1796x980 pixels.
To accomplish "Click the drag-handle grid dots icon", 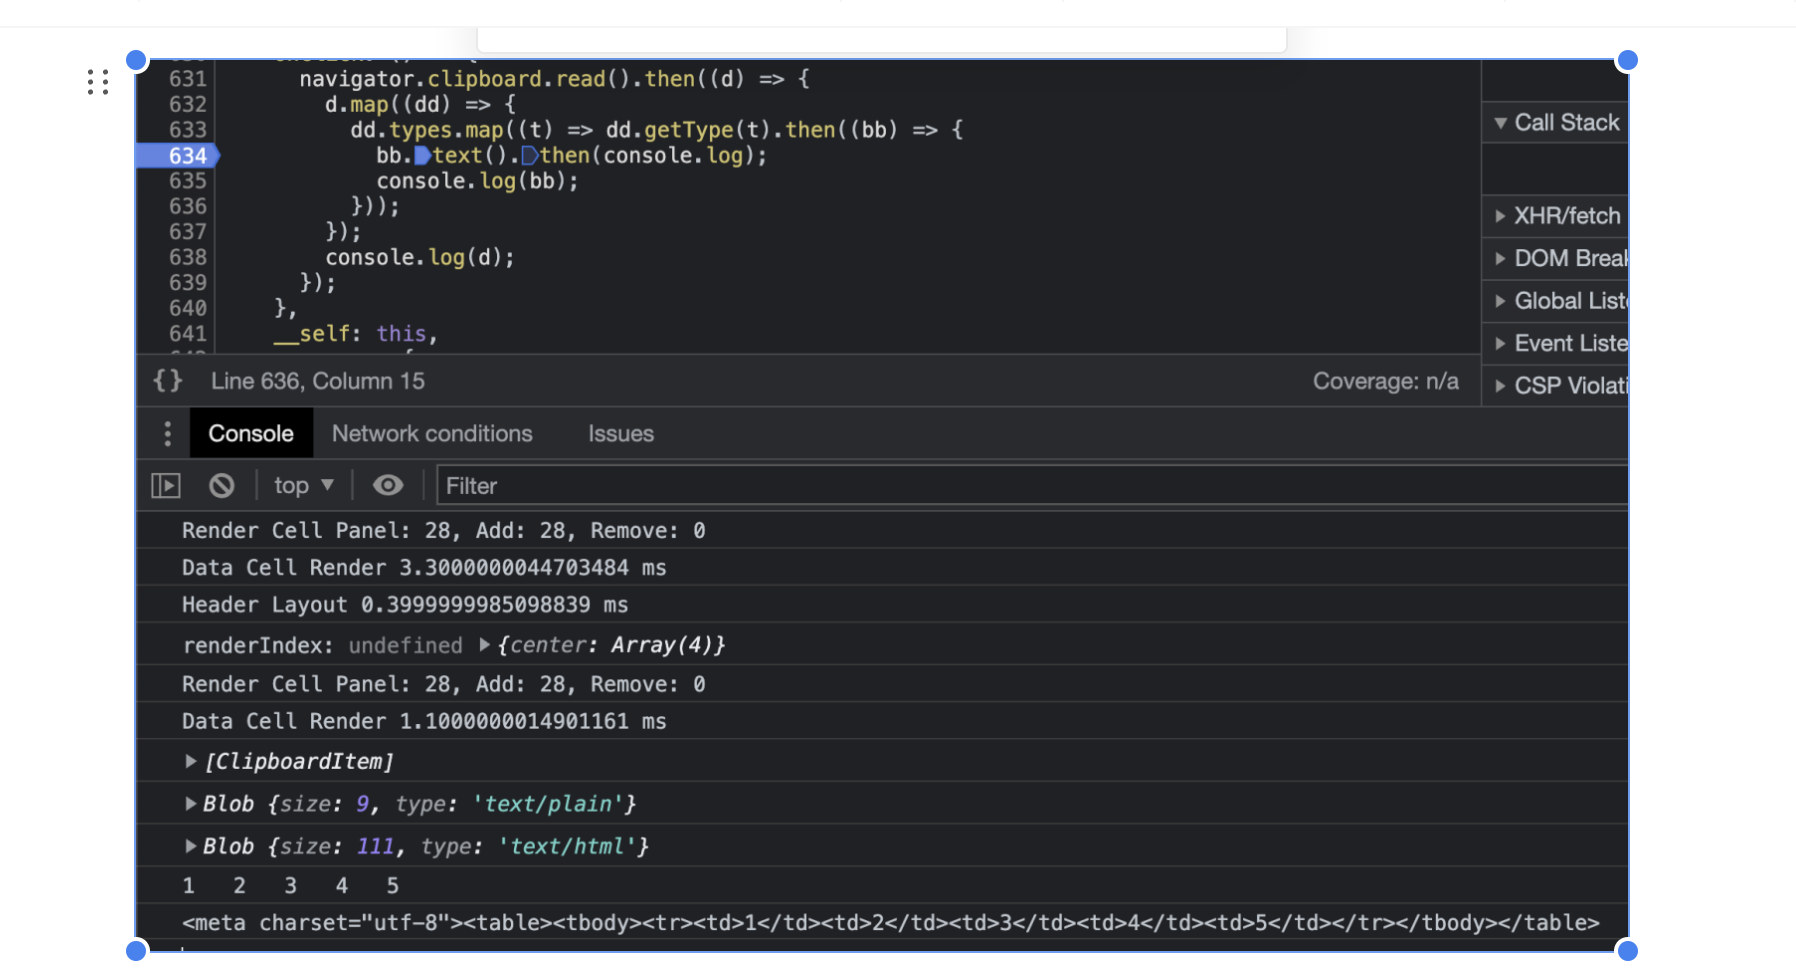I will click(x=97, y=81).
